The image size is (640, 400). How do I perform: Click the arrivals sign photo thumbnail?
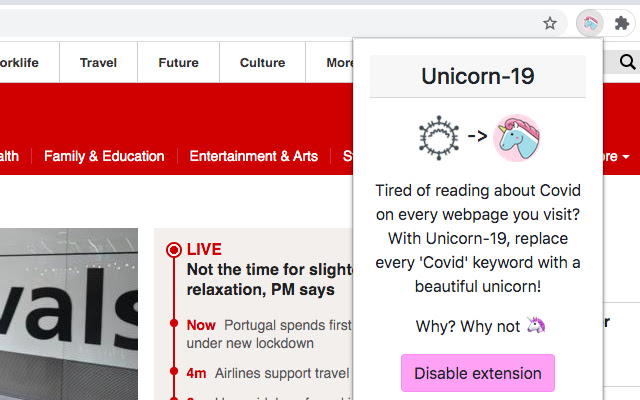click(x=69, y=314)
